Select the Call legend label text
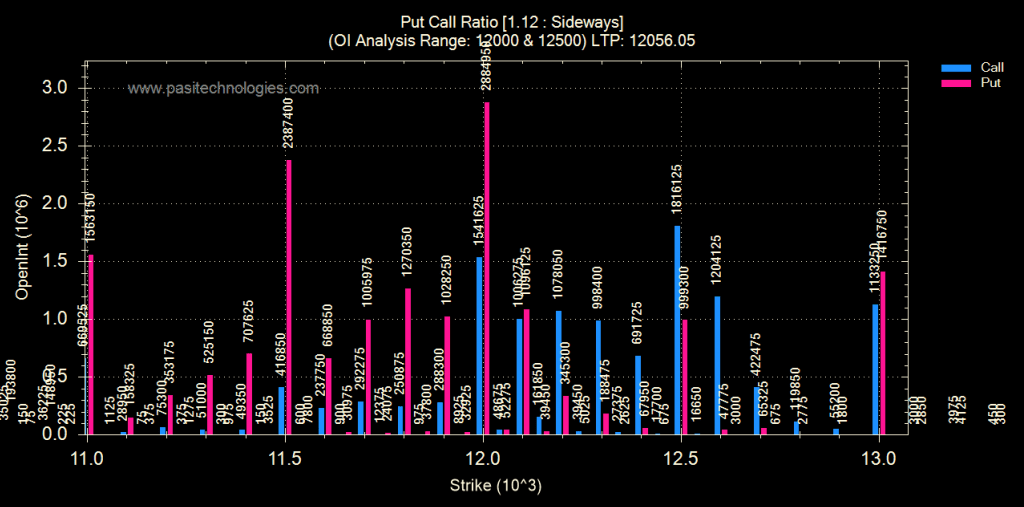This screenshot has width=1024, height=507. [993, 67]
